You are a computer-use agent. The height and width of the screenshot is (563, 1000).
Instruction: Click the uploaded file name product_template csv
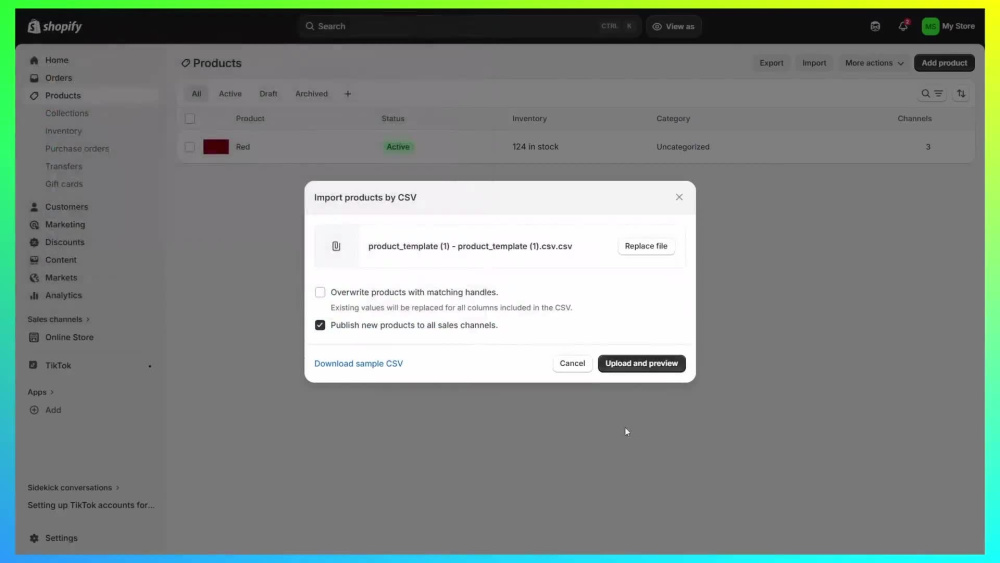(470, 246)
